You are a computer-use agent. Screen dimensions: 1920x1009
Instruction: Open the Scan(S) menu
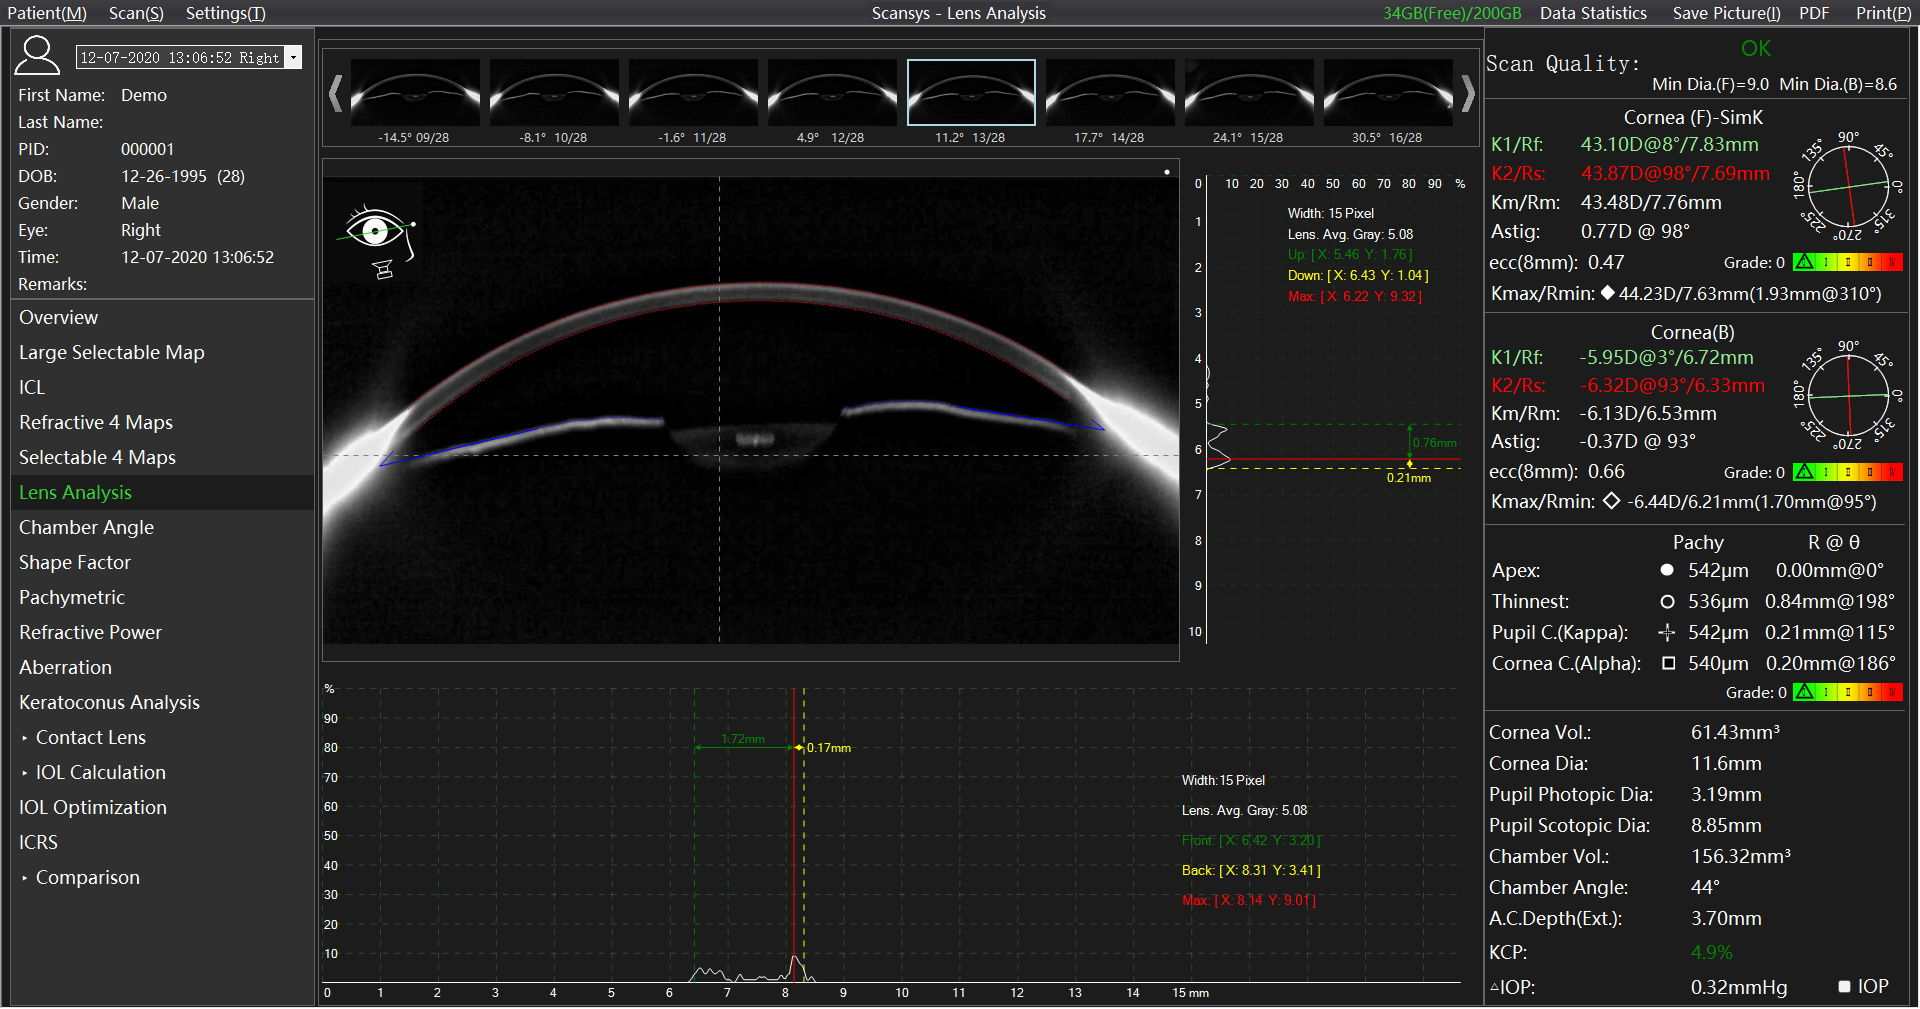click(136, 13)
